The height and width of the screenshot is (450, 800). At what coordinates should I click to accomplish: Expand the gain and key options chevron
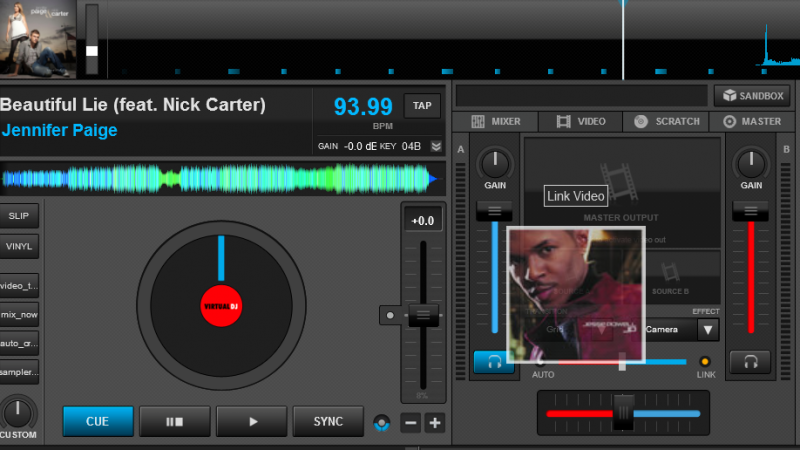(436, 146)
